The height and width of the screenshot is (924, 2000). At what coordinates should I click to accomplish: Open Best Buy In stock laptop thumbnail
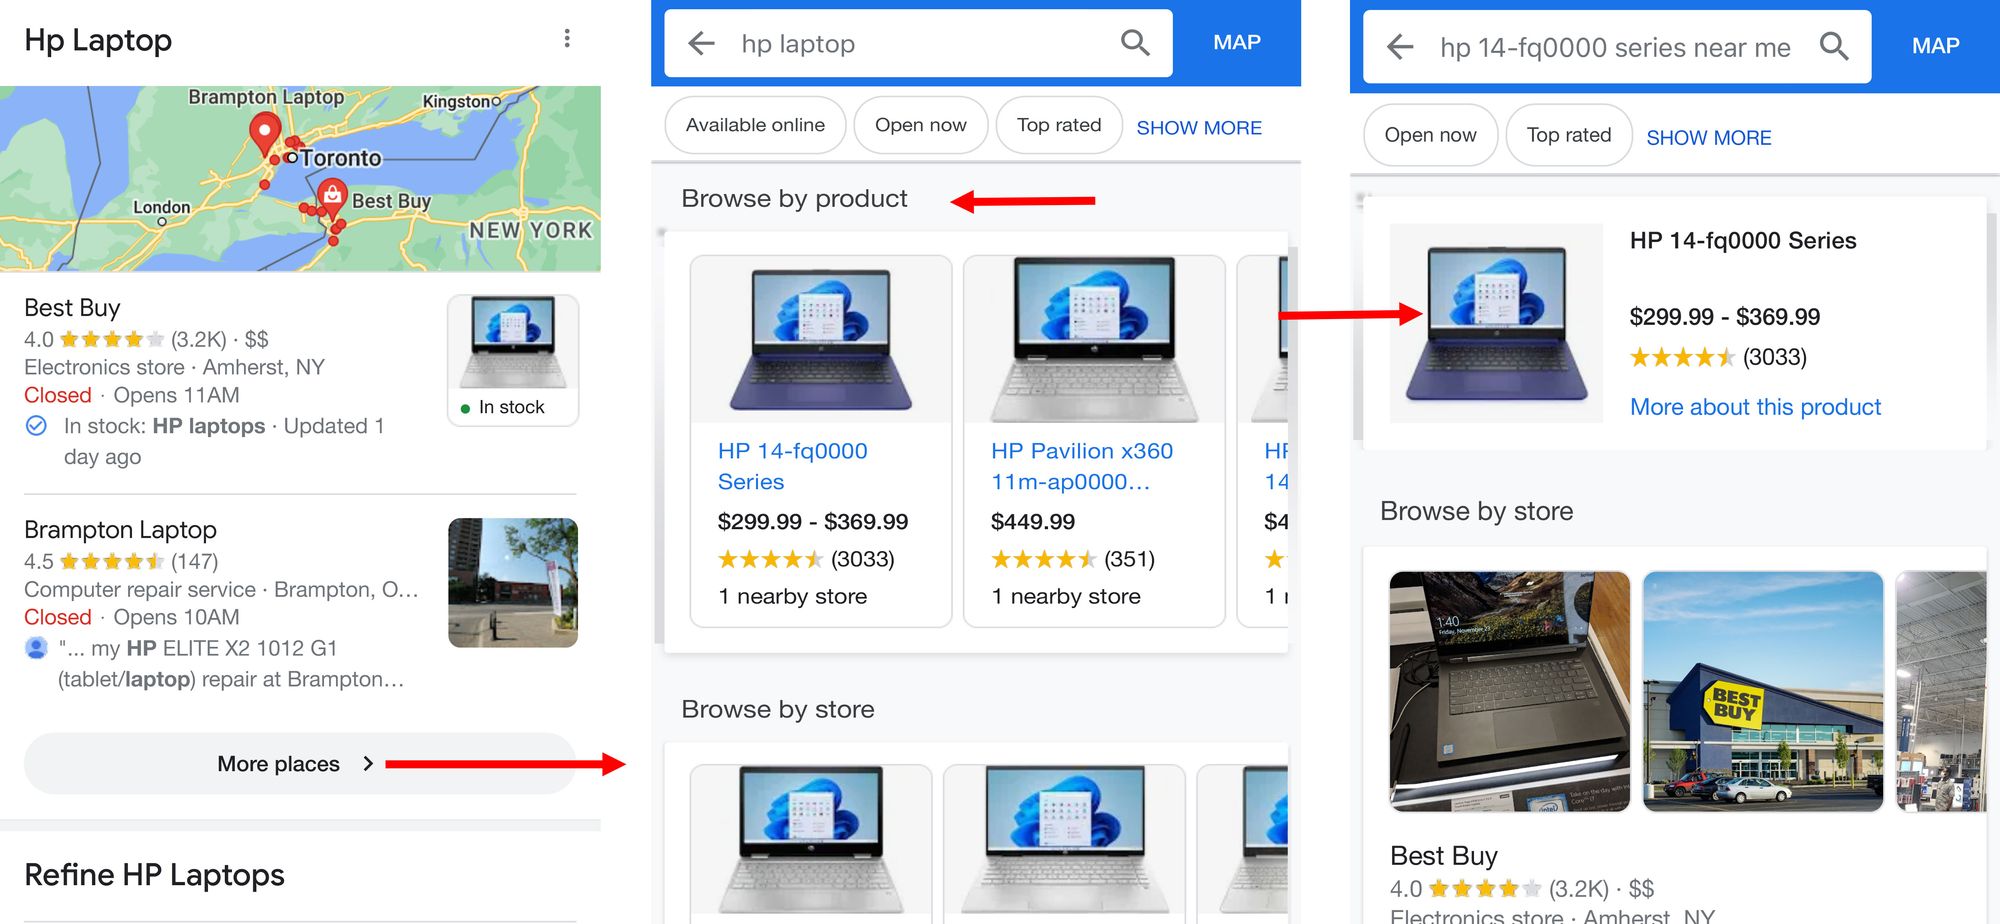(513, 360)
